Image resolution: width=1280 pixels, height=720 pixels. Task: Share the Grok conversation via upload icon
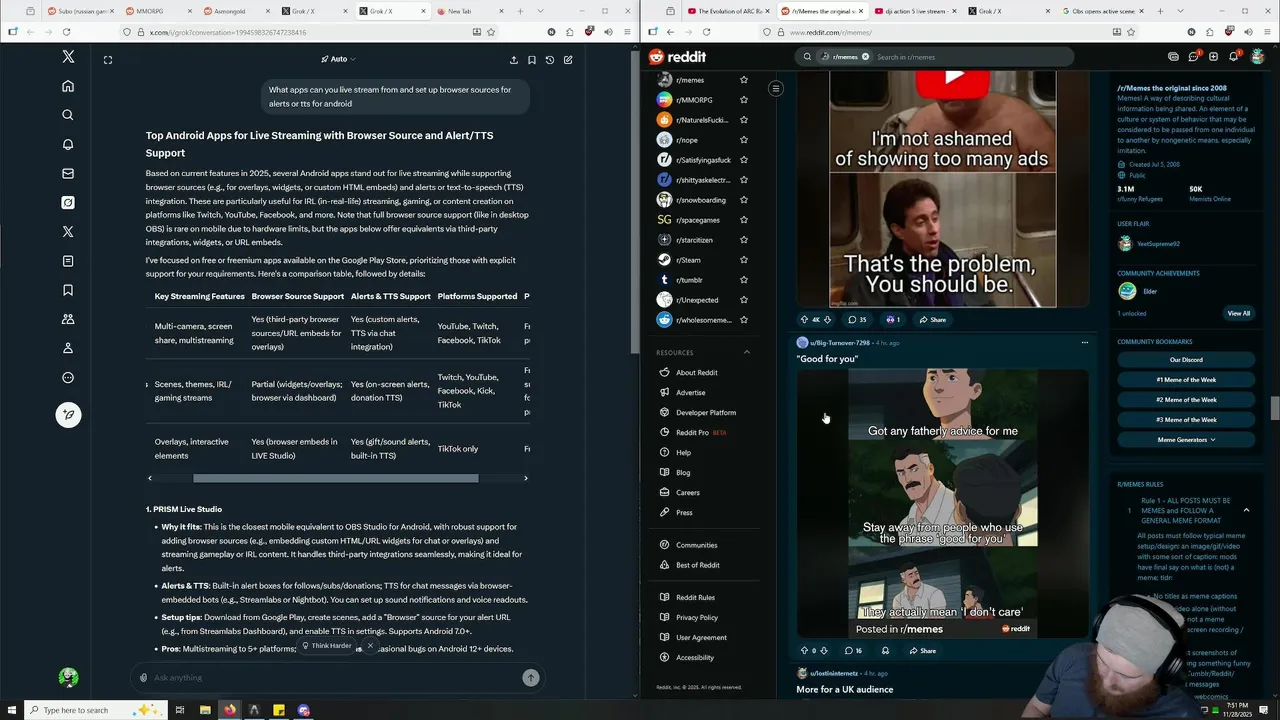tap(514, 60)
